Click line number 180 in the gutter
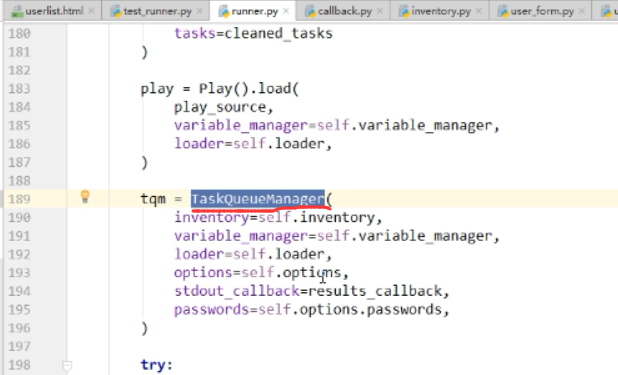 19,33
